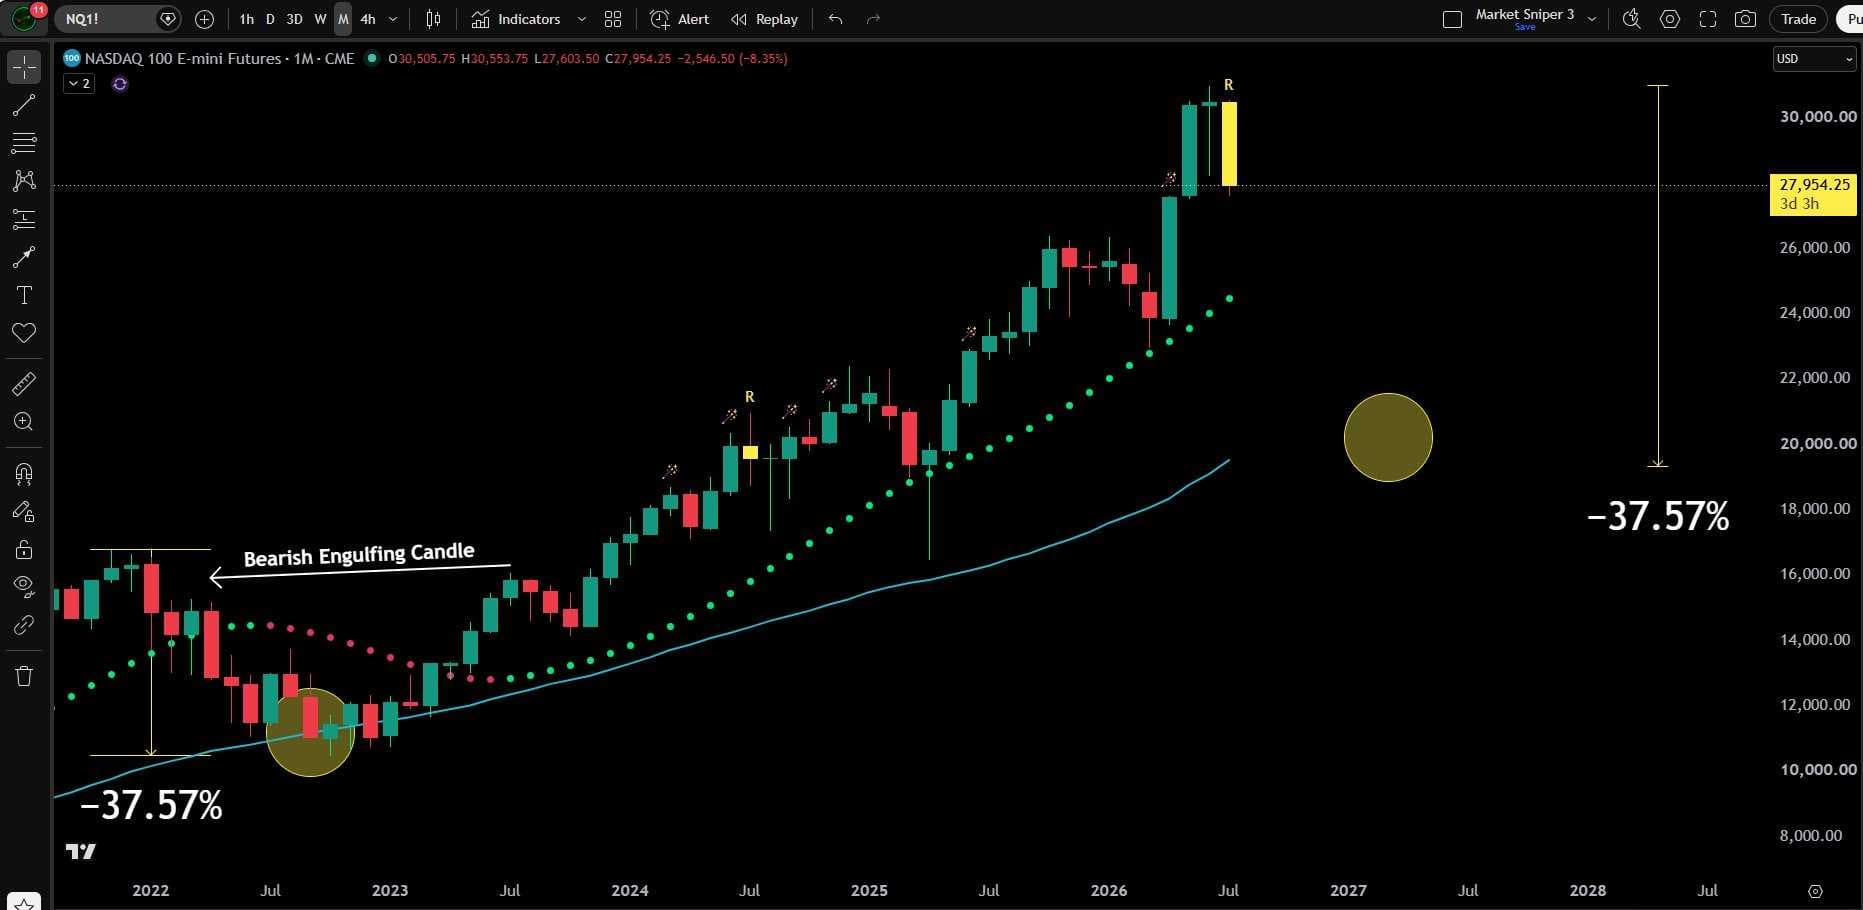1863x910 pixels.
Task: Select the W weekly timeframe
Action: click(320, 19)
